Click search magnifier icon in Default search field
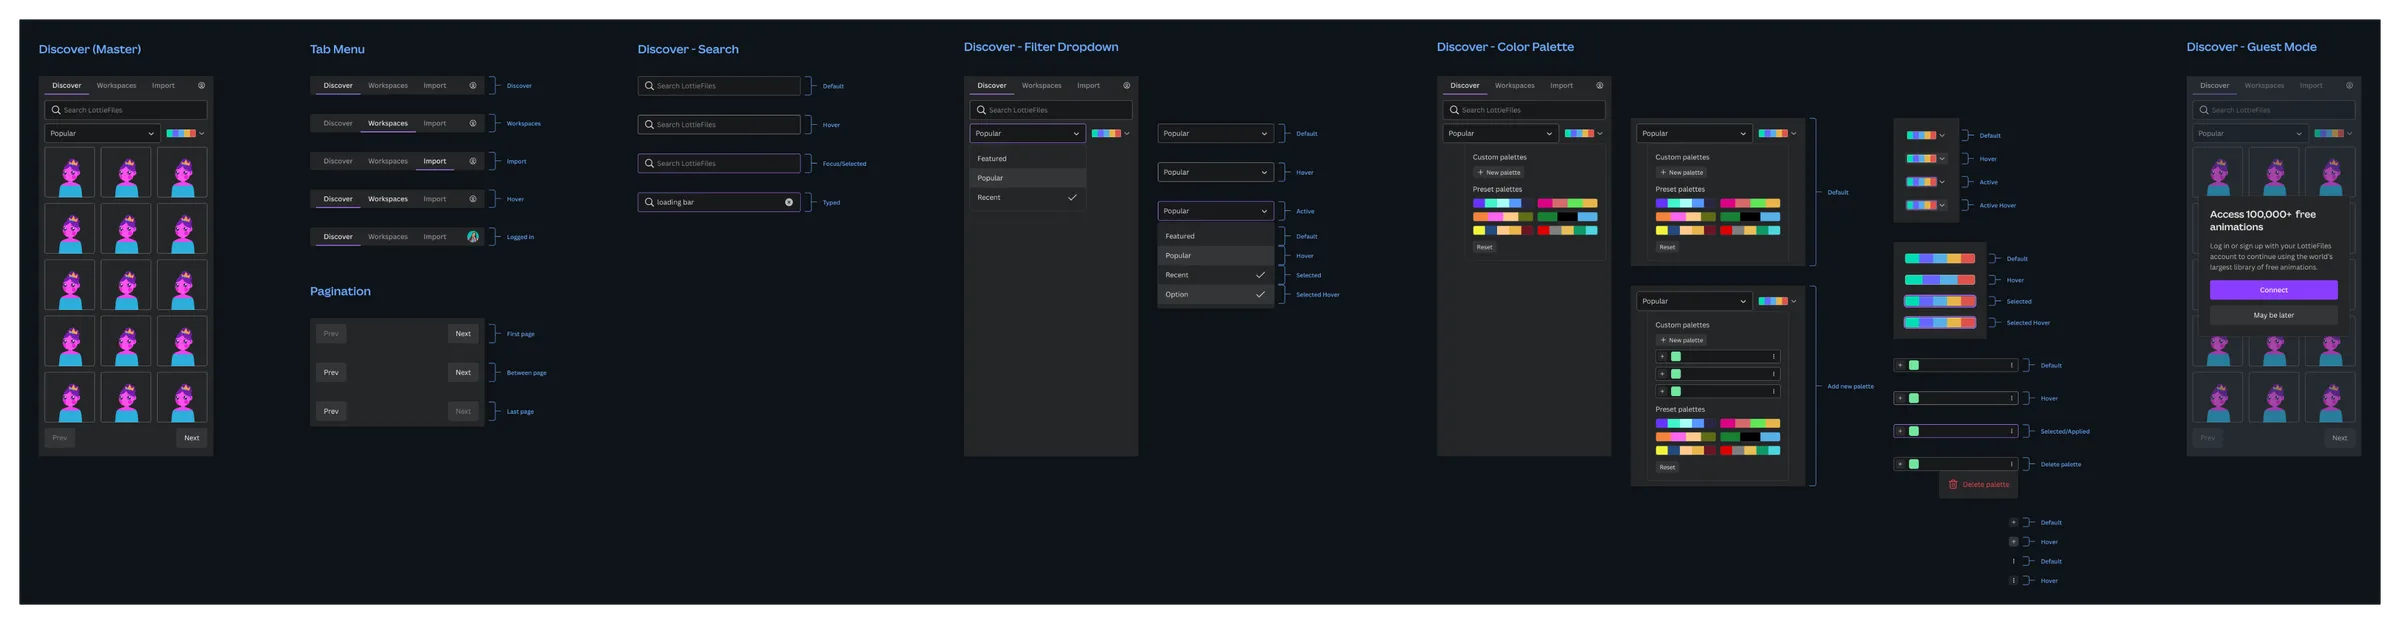 [x=649, y=86]
